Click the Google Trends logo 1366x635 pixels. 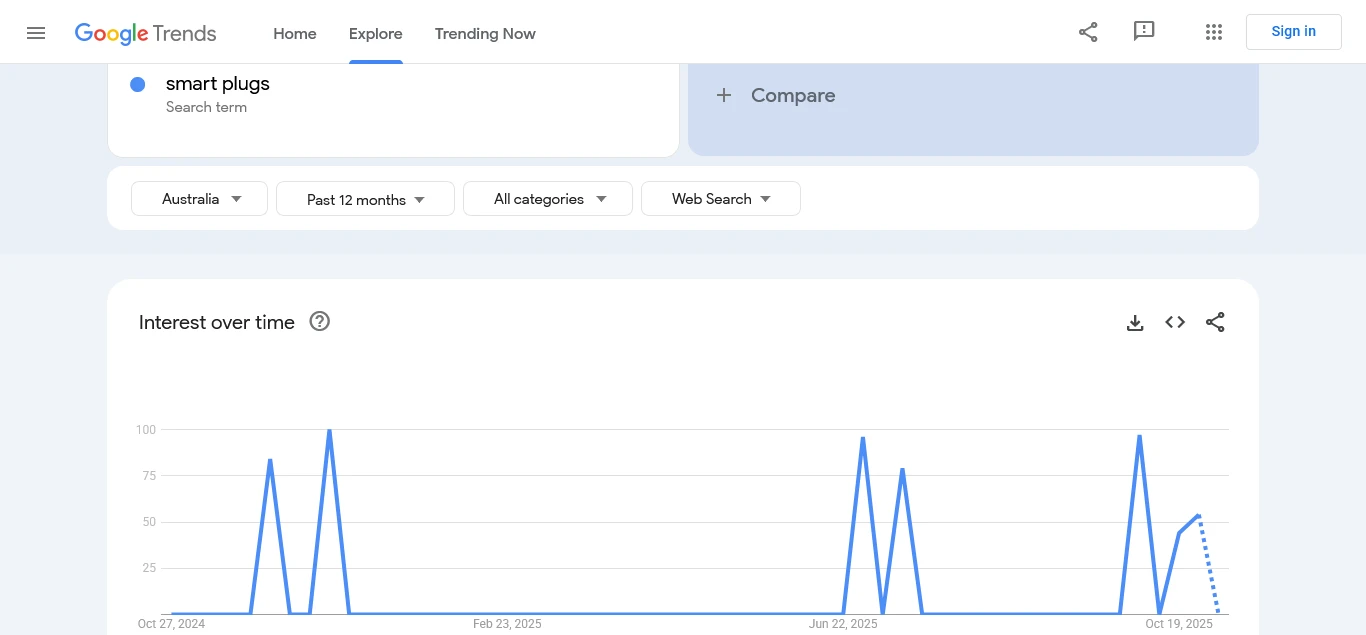(x=146, y=33)
